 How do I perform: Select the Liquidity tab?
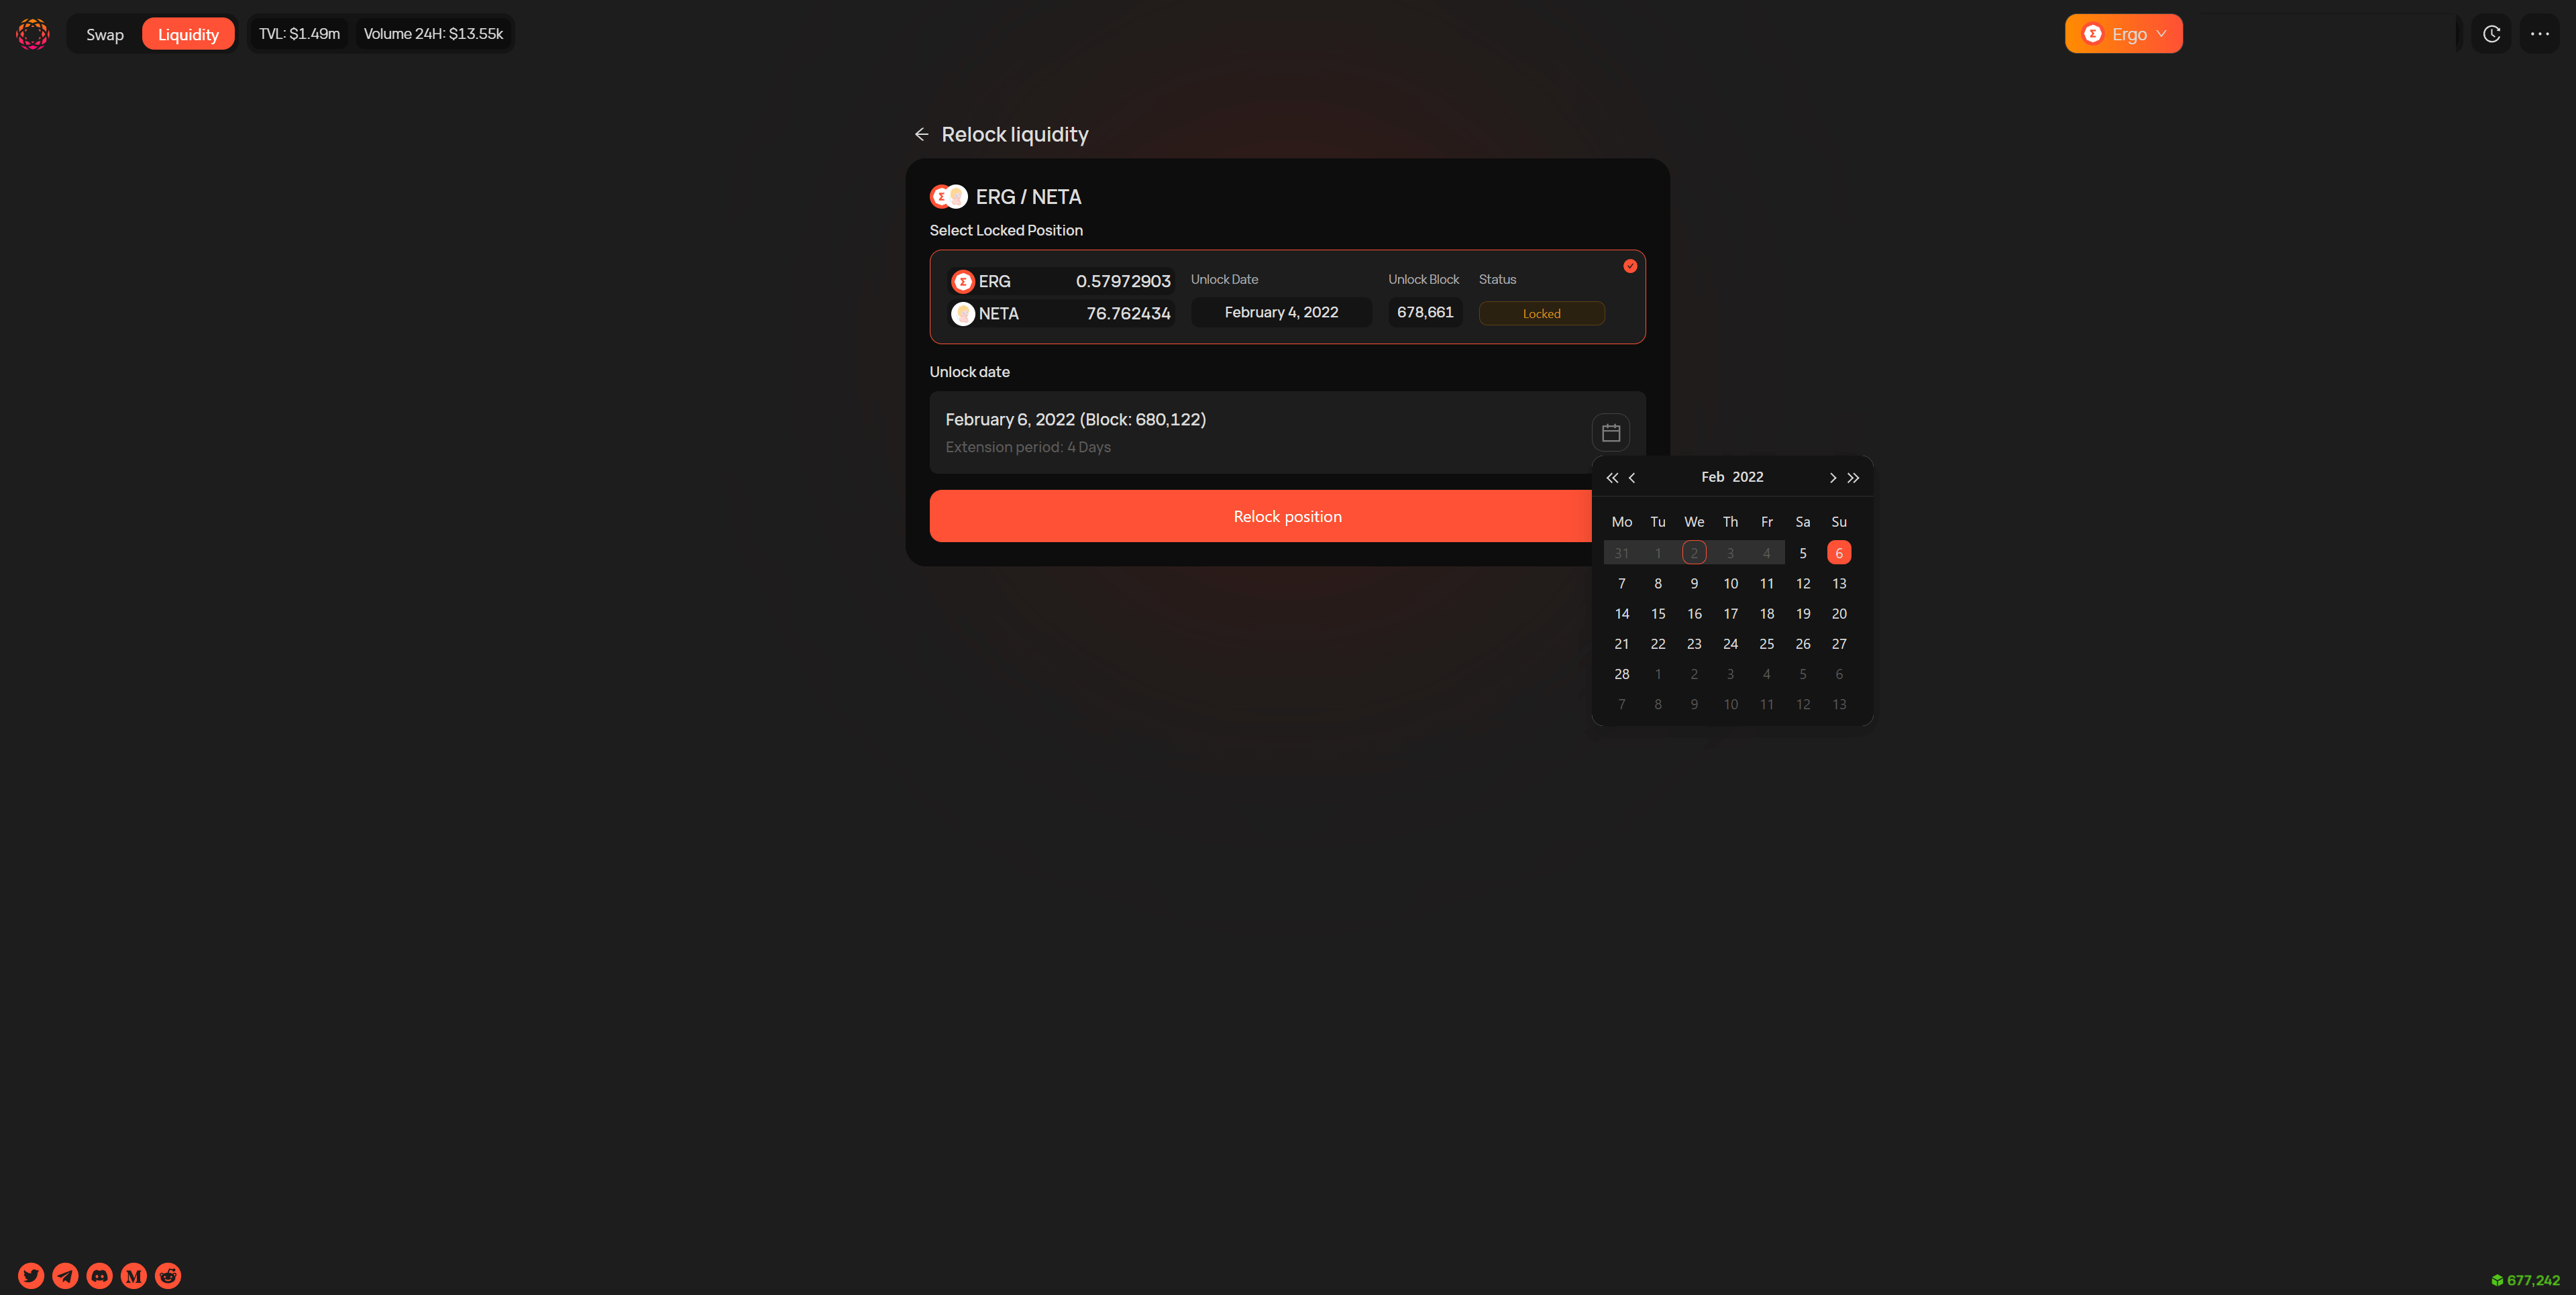(186, 33)
